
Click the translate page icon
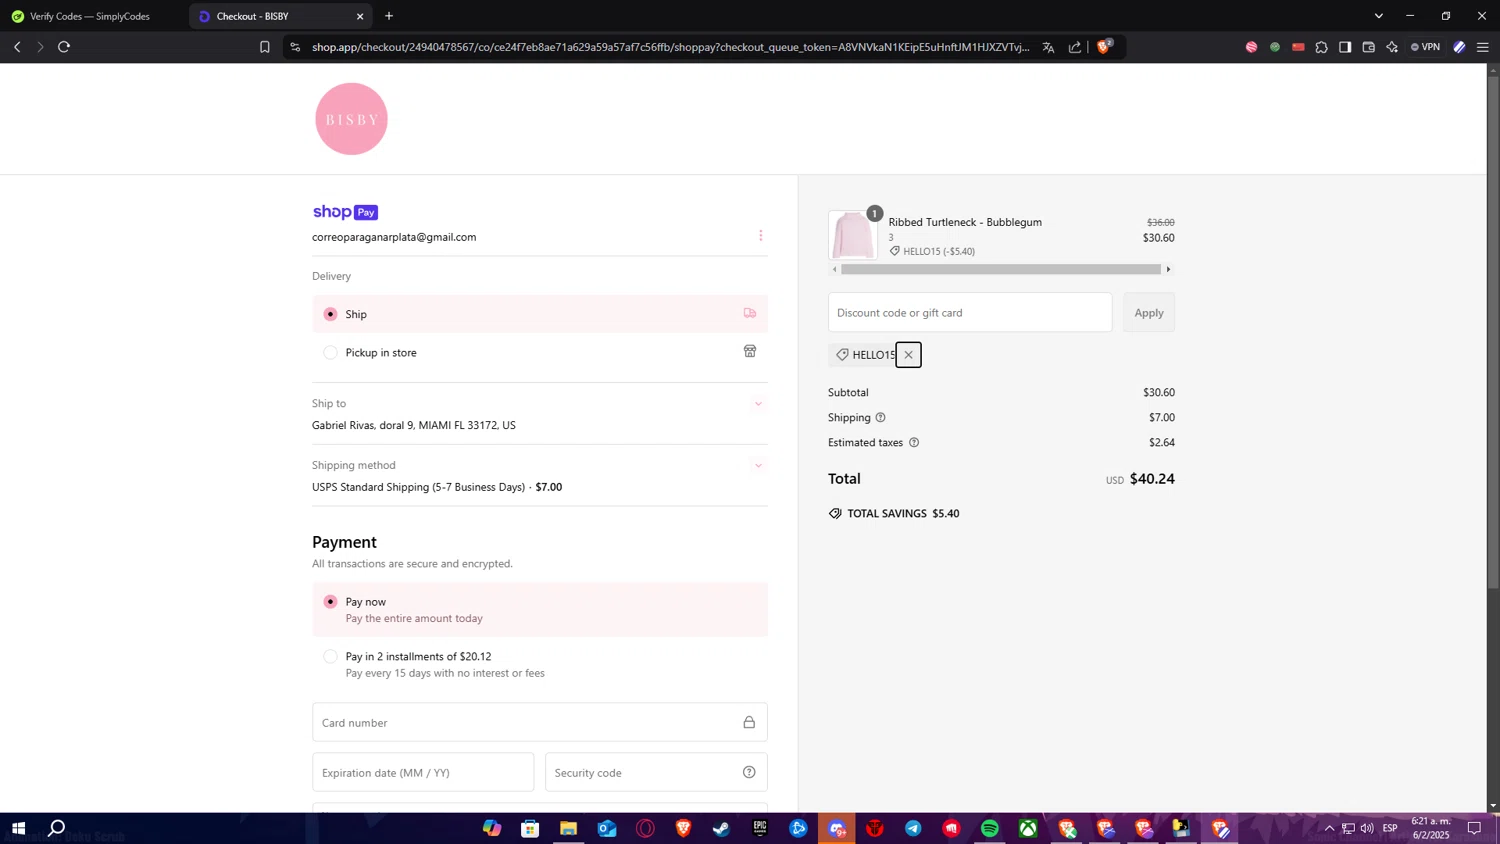1048,47
